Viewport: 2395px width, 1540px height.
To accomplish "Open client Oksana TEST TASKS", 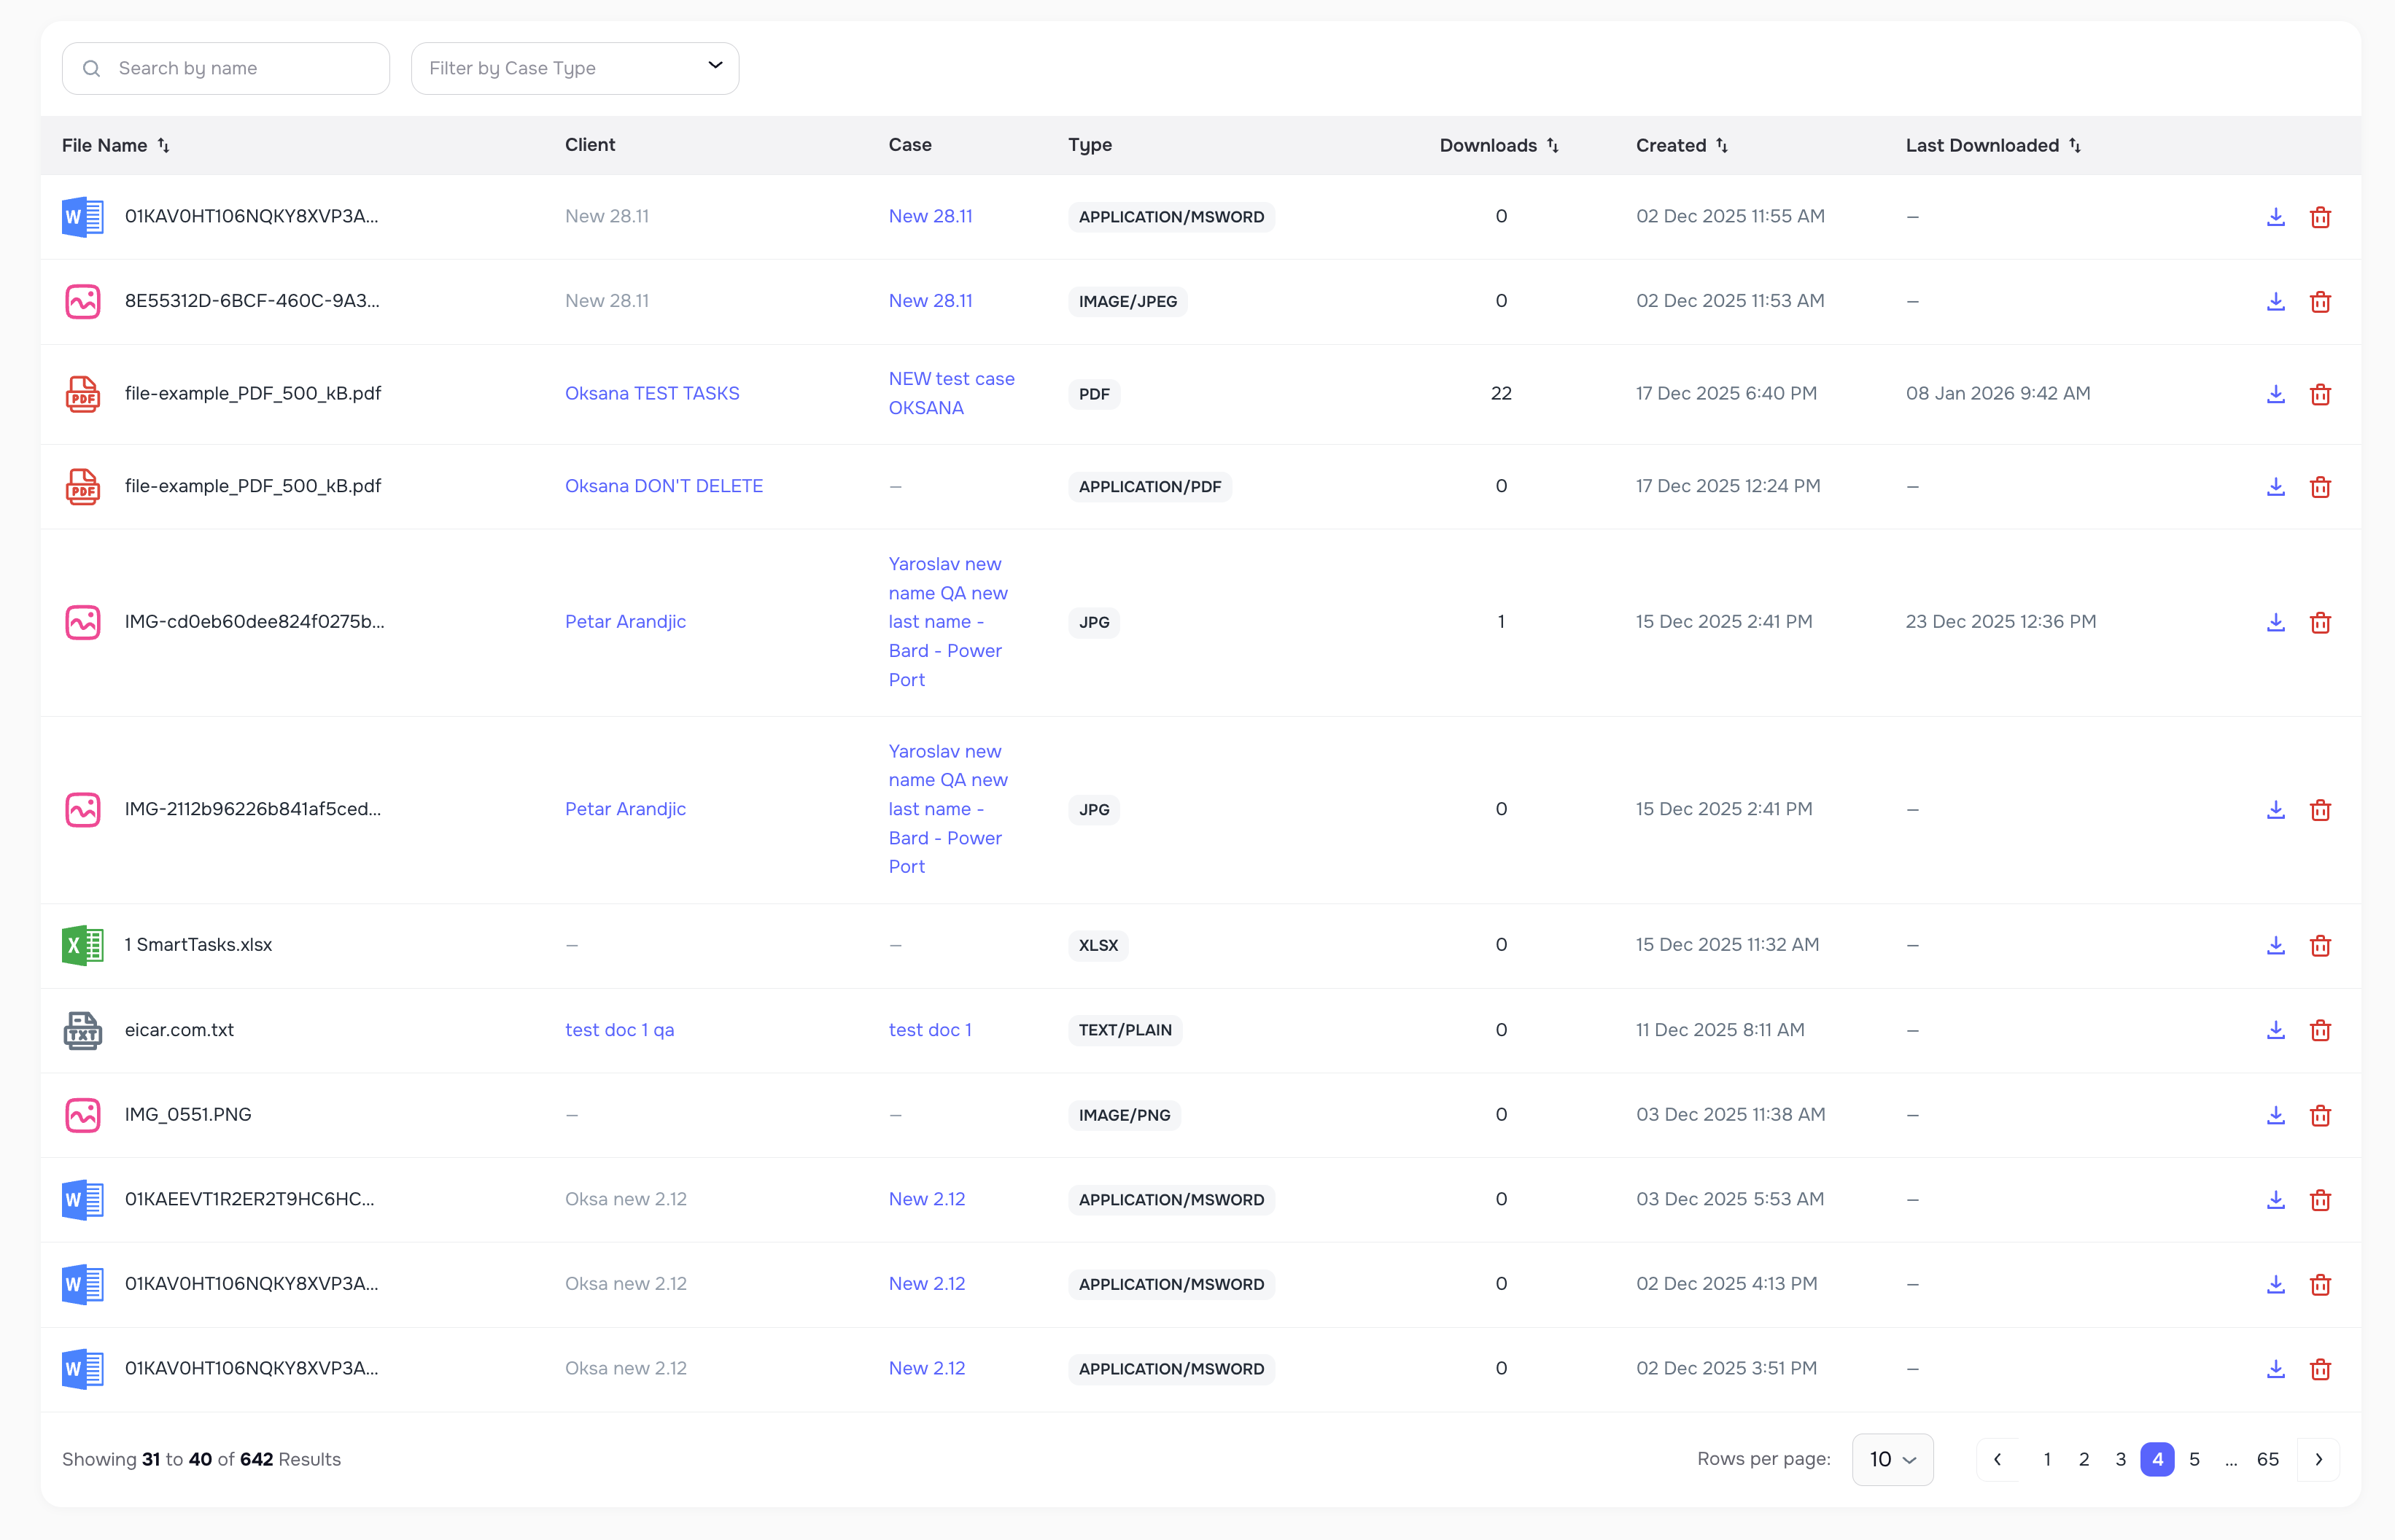I will 651,393.
